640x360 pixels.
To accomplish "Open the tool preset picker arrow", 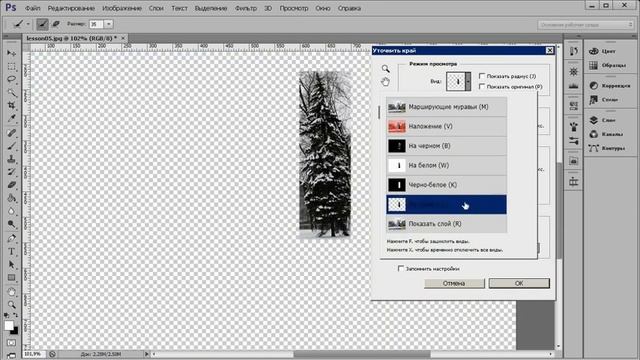I will click(28, 24).
